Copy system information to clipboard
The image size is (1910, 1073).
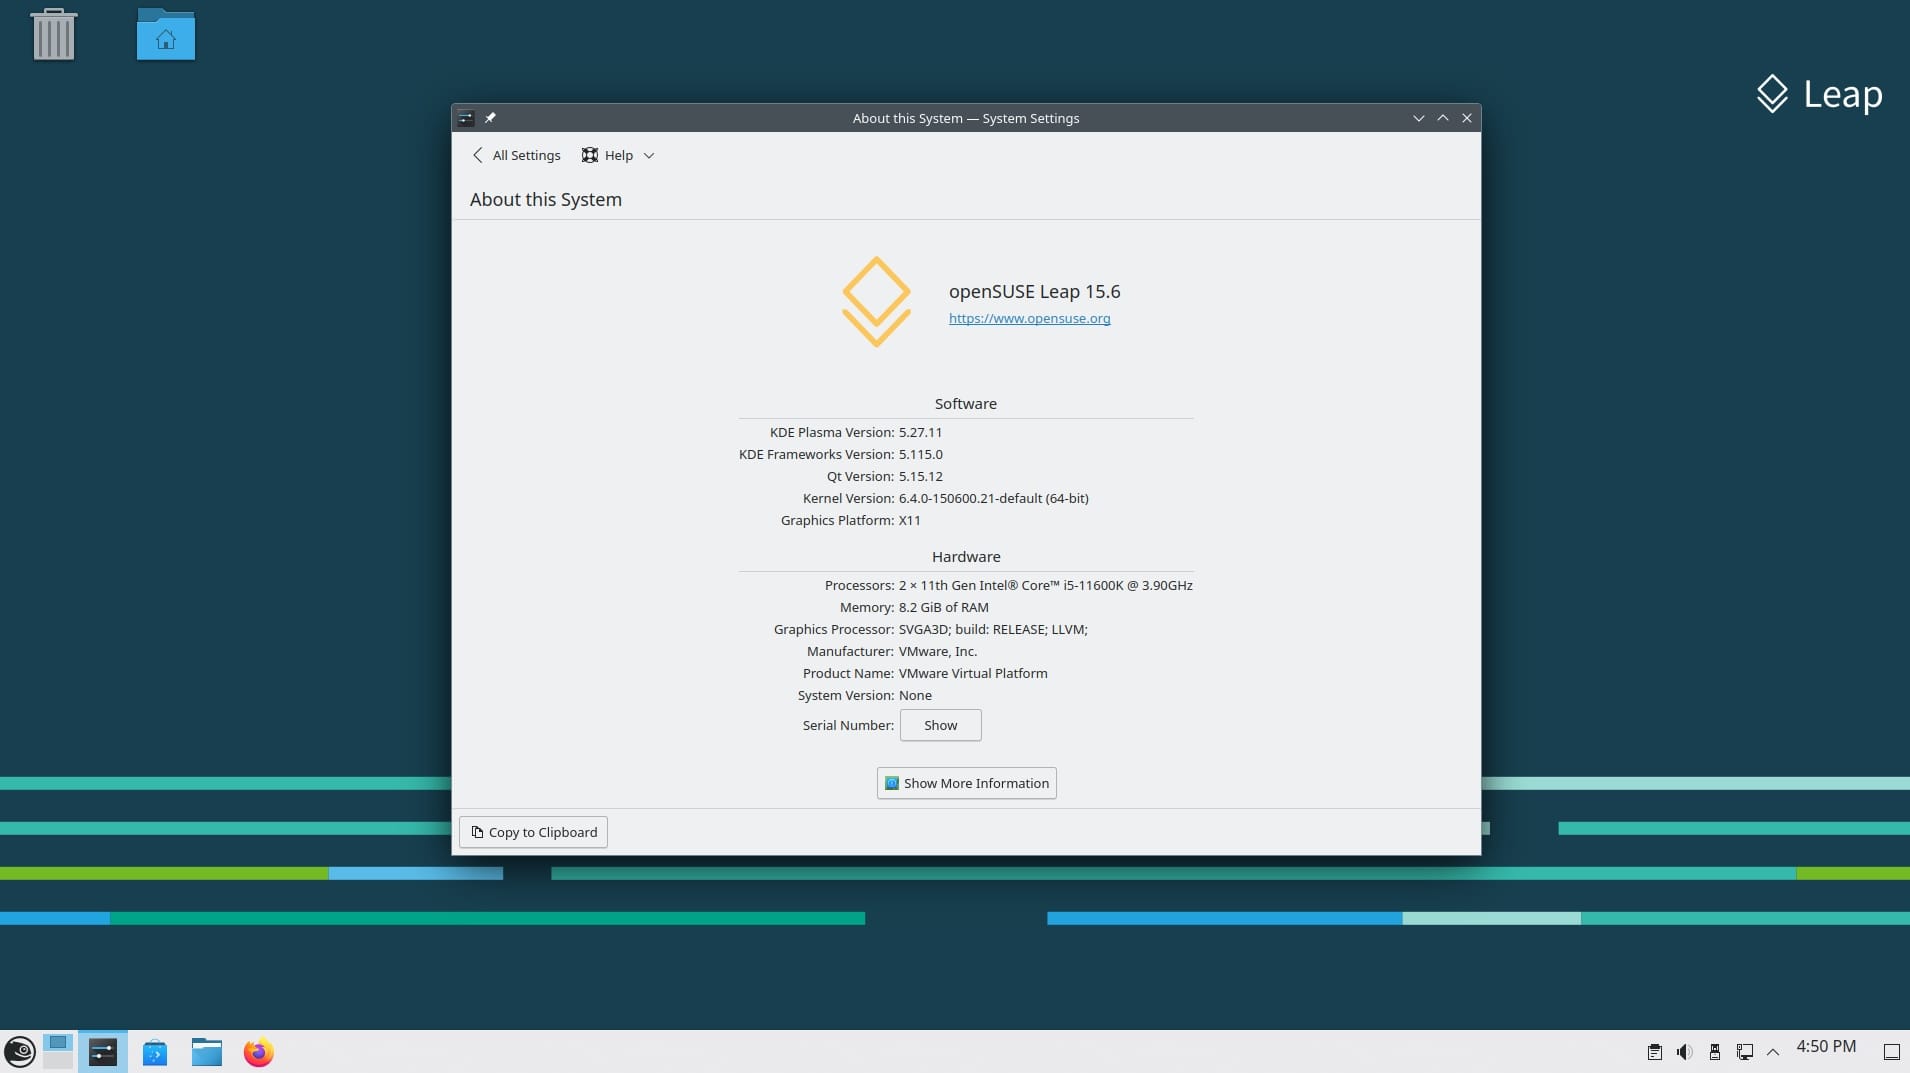532,831
